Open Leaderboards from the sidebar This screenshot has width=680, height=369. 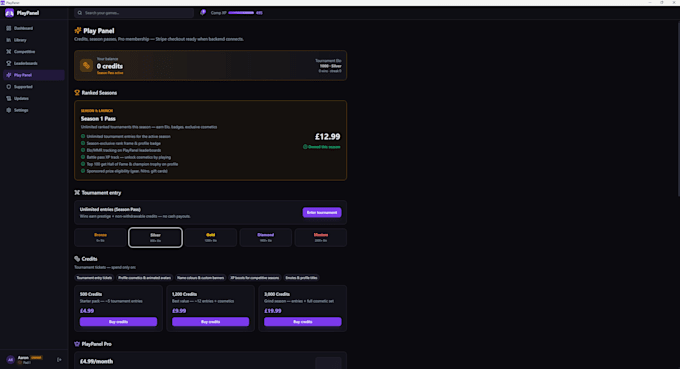tap(34, 63)
